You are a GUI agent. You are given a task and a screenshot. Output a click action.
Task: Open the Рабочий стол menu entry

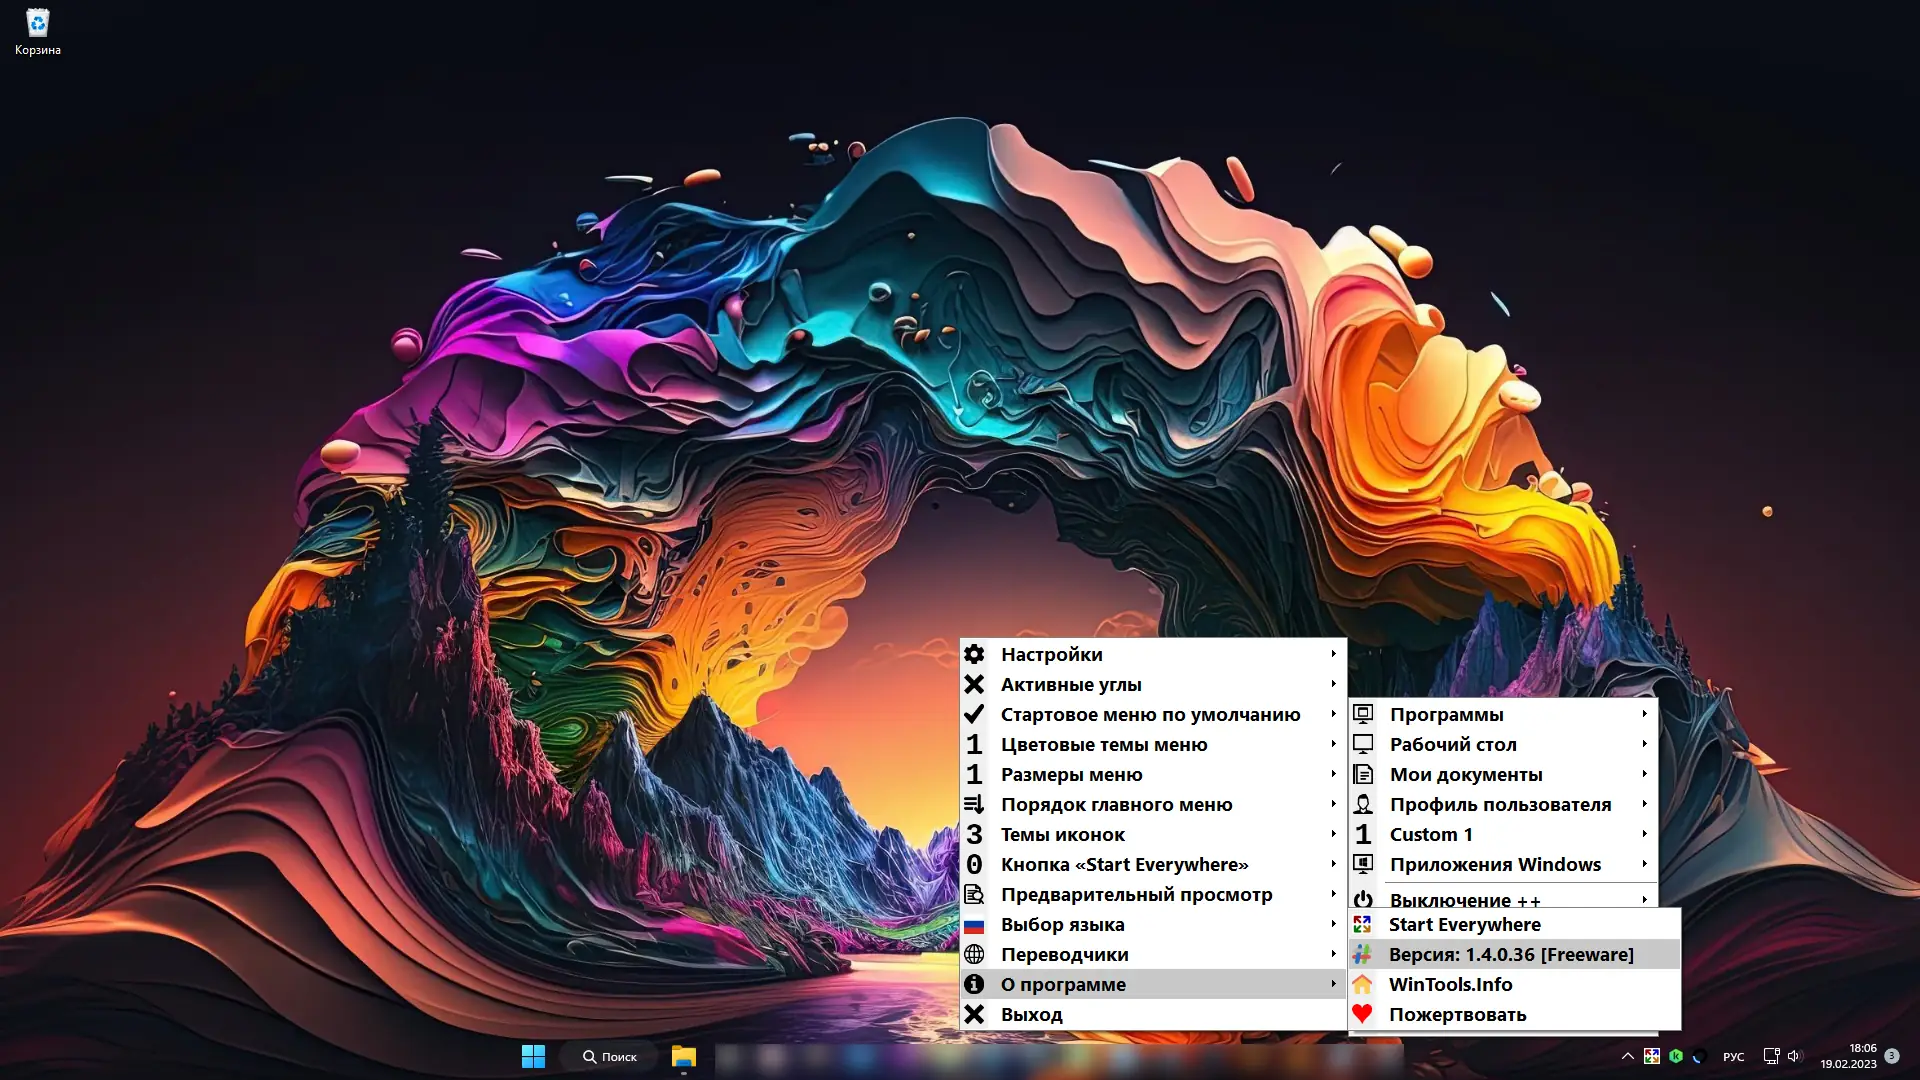(x=1452, y=744)
